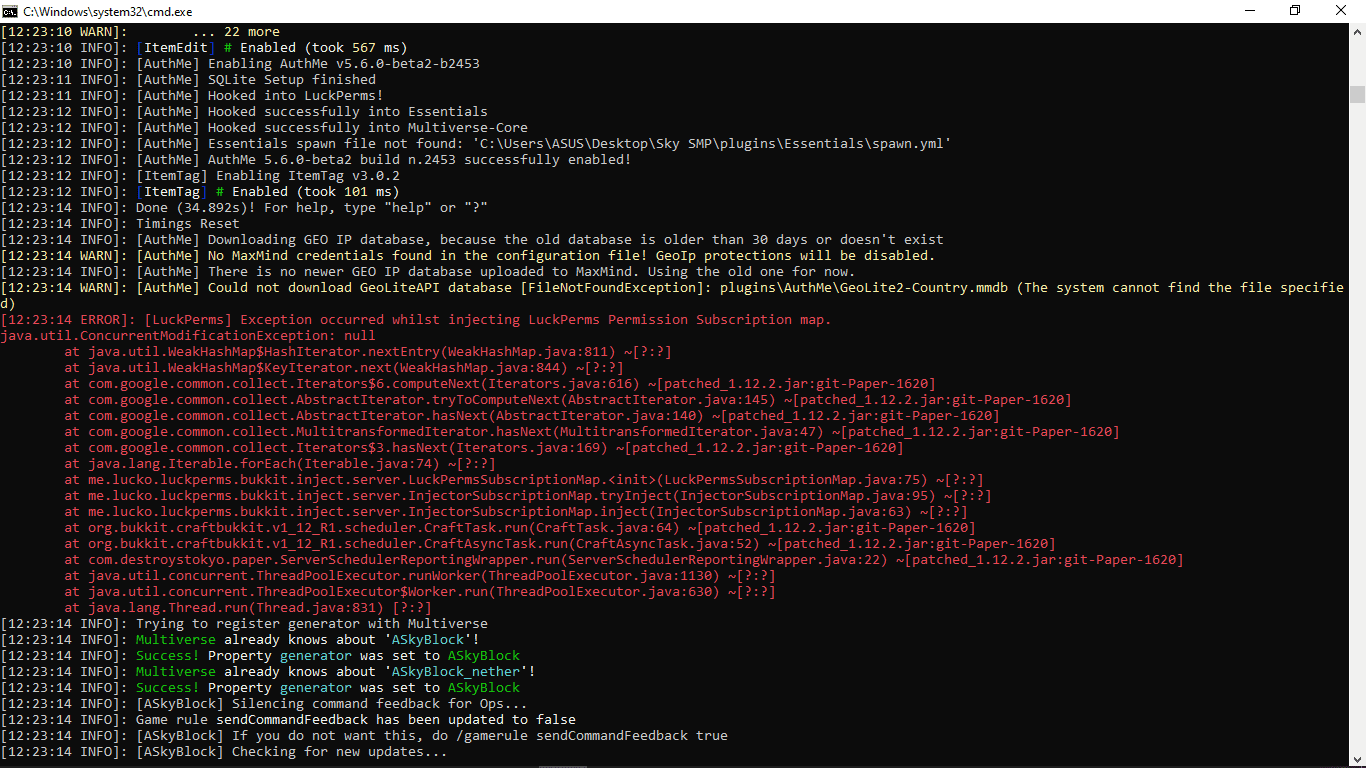Click the vertical scrollbar thumb
1366x768 pixels.
(x=1357, y=94)
